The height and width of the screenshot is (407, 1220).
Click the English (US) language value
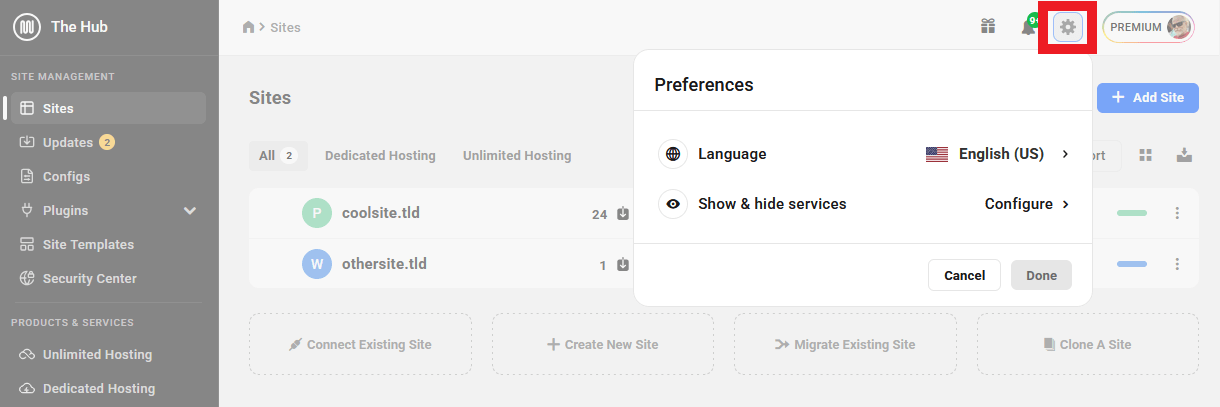[x=1001, y=154]
